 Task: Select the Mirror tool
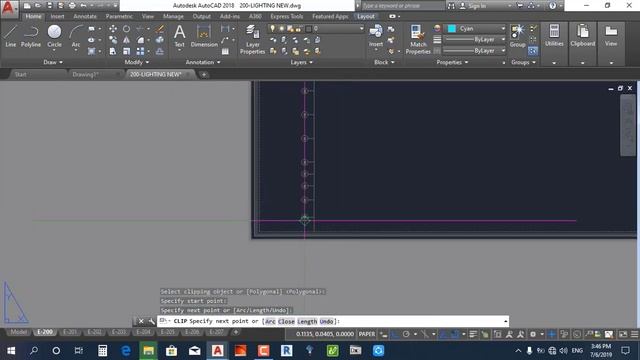127,40
